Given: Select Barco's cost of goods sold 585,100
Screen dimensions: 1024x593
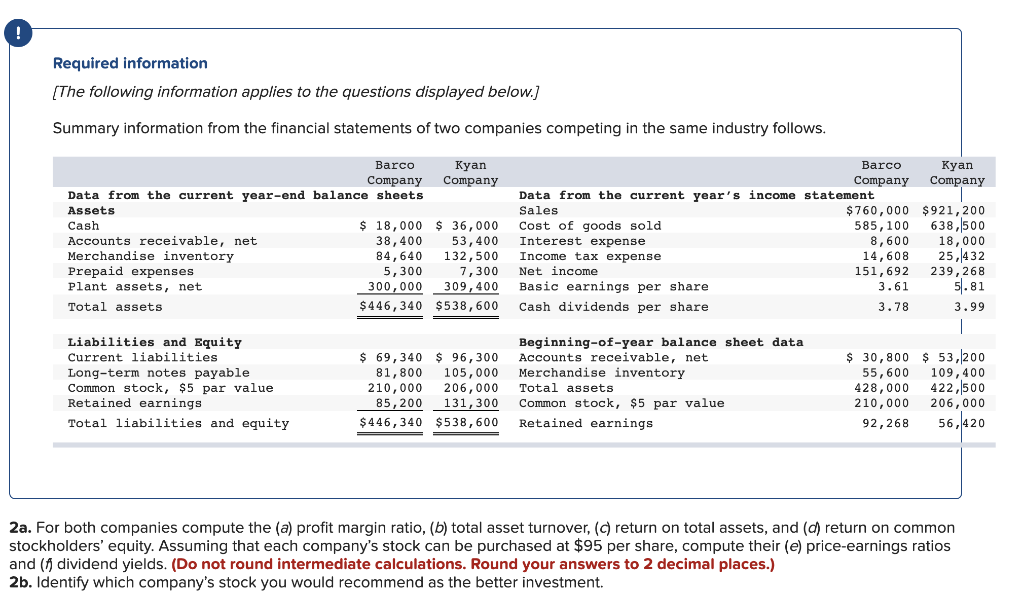Looking at the screenshot, I should [882, 225].
